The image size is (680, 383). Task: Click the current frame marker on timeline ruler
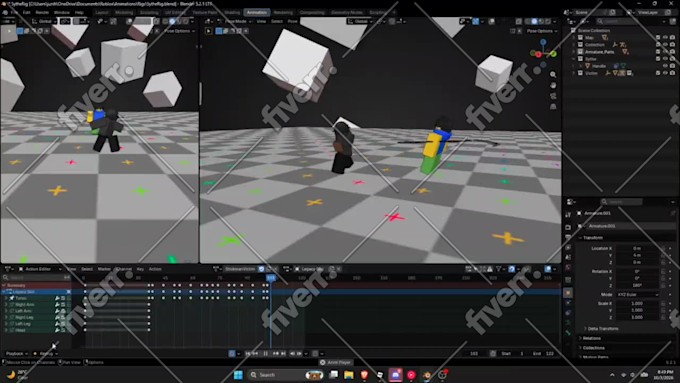[271, 278]
